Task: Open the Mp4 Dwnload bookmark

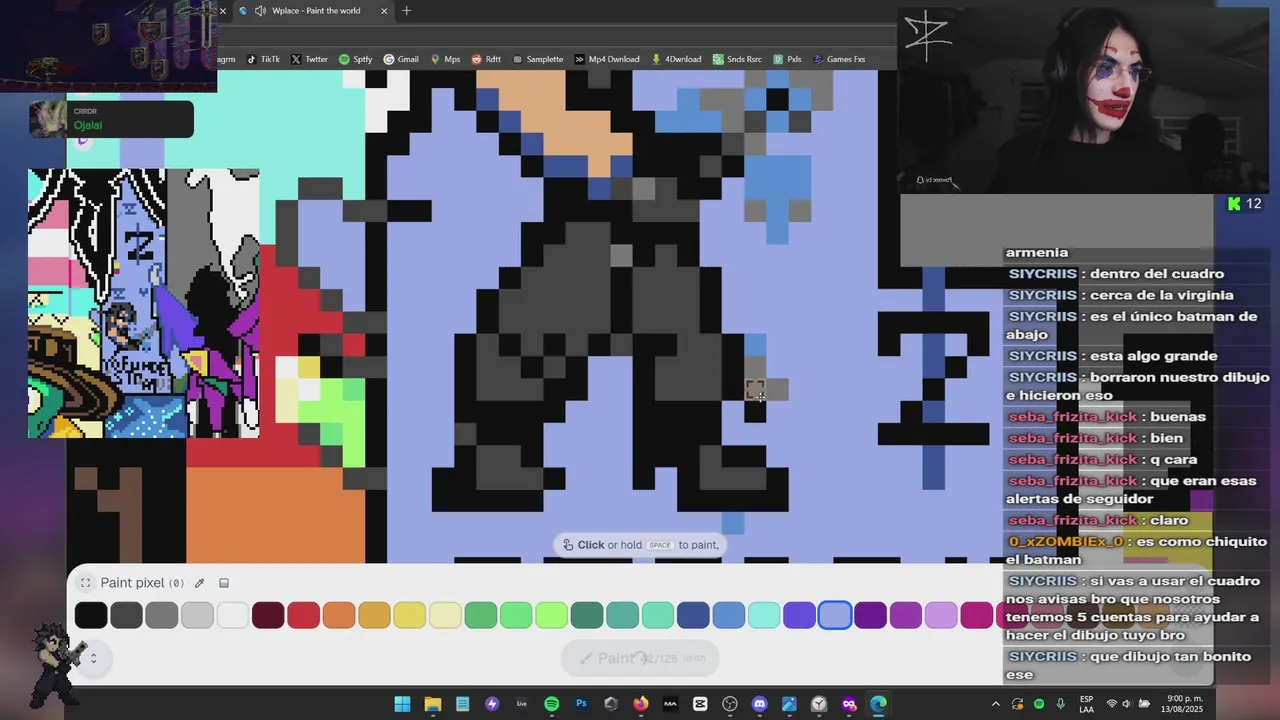Action: pos(607,59)
